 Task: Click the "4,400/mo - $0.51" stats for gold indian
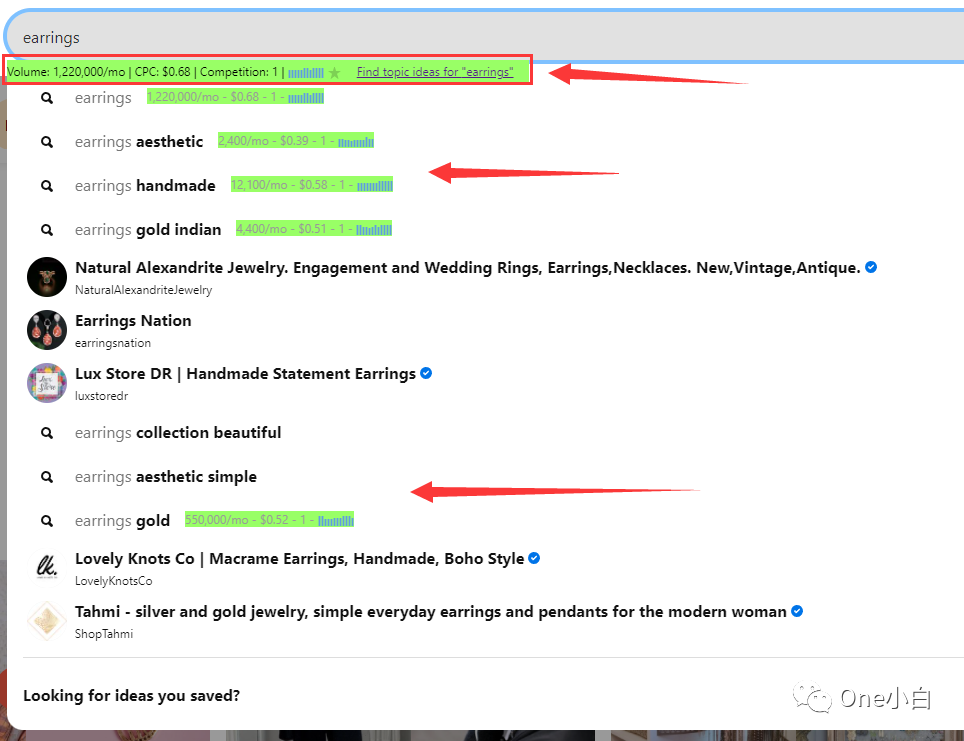[314, 229]
